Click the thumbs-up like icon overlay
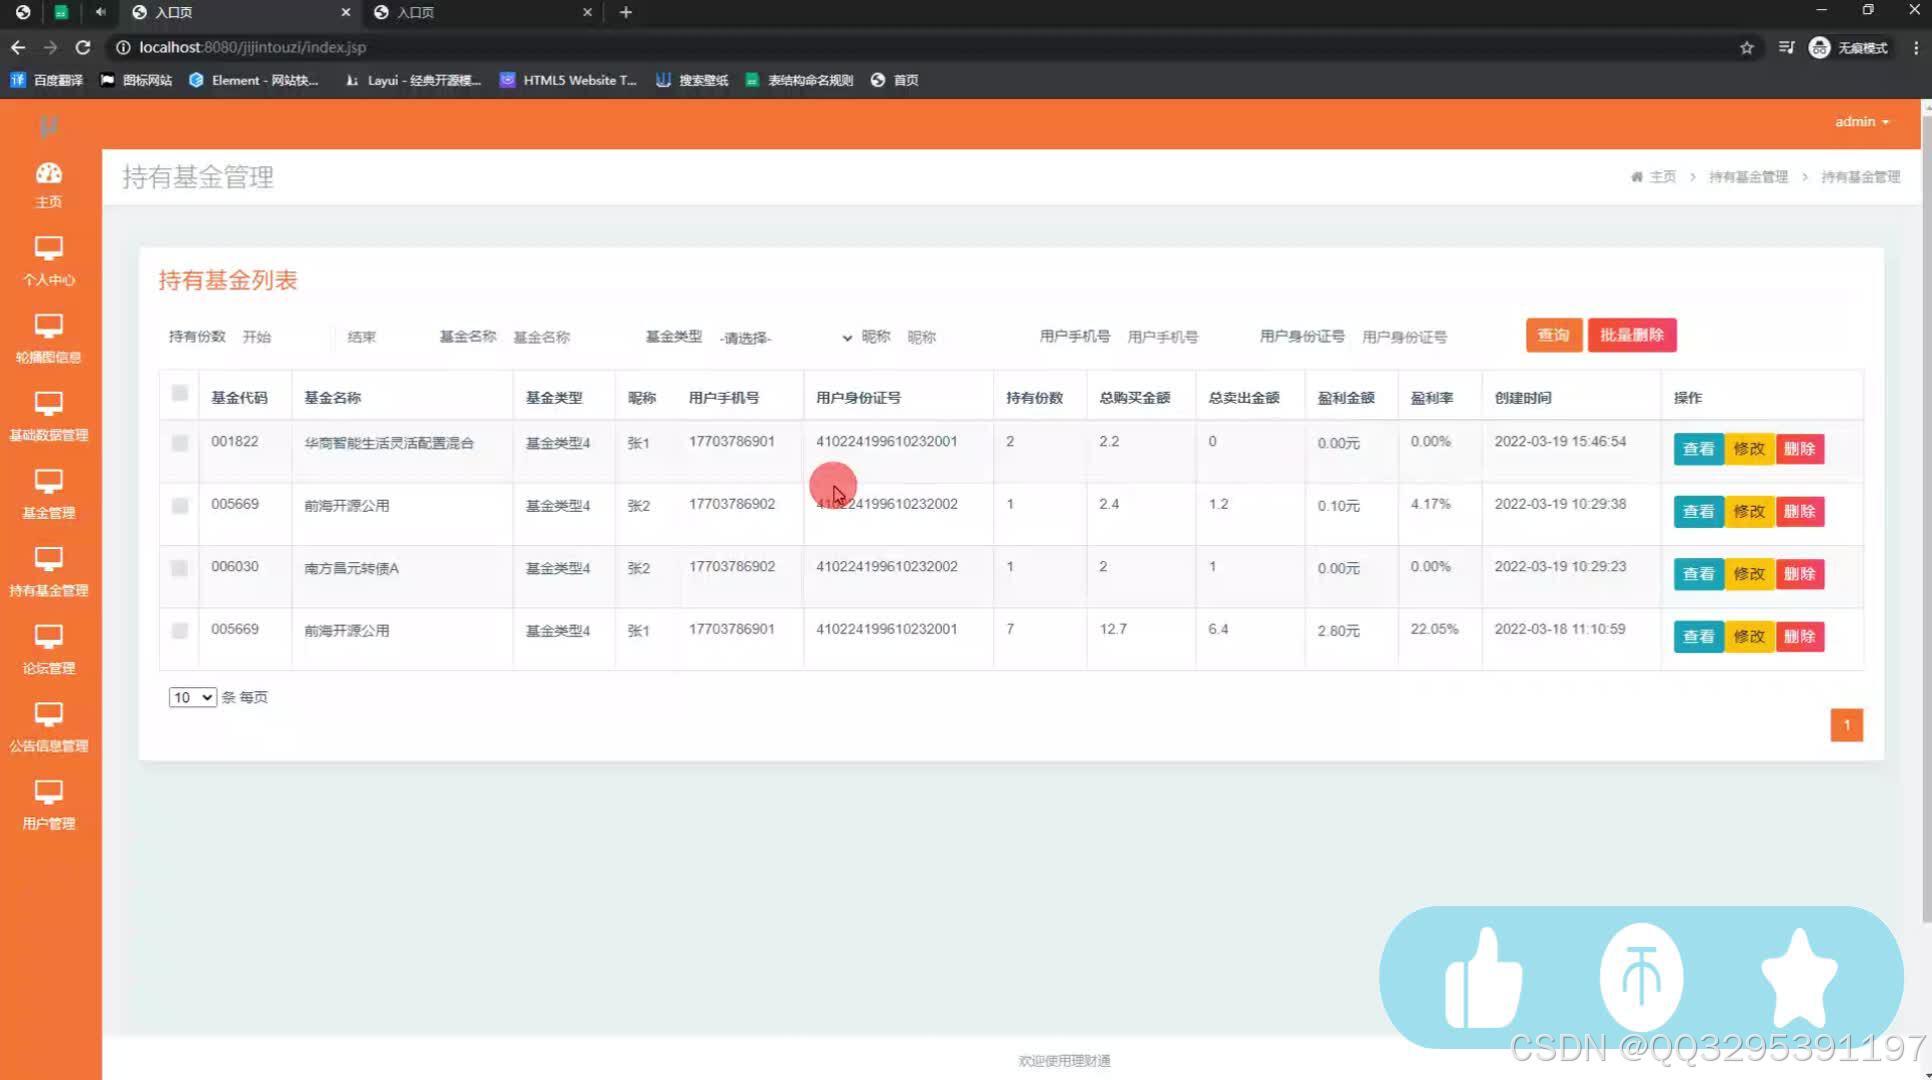The width and height of the screenshot is (1932, 1080). (x=1484, y=978)
